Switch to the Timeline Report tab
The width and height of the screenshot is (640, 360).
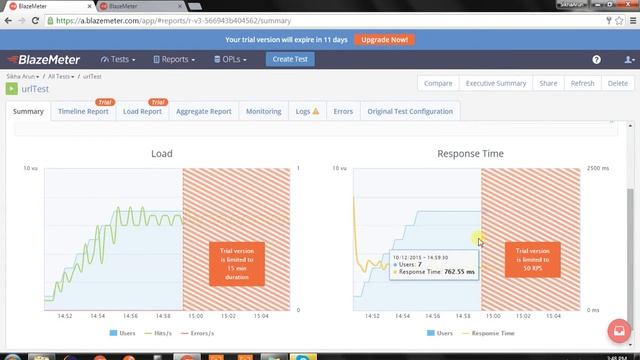tap(83, 111)
